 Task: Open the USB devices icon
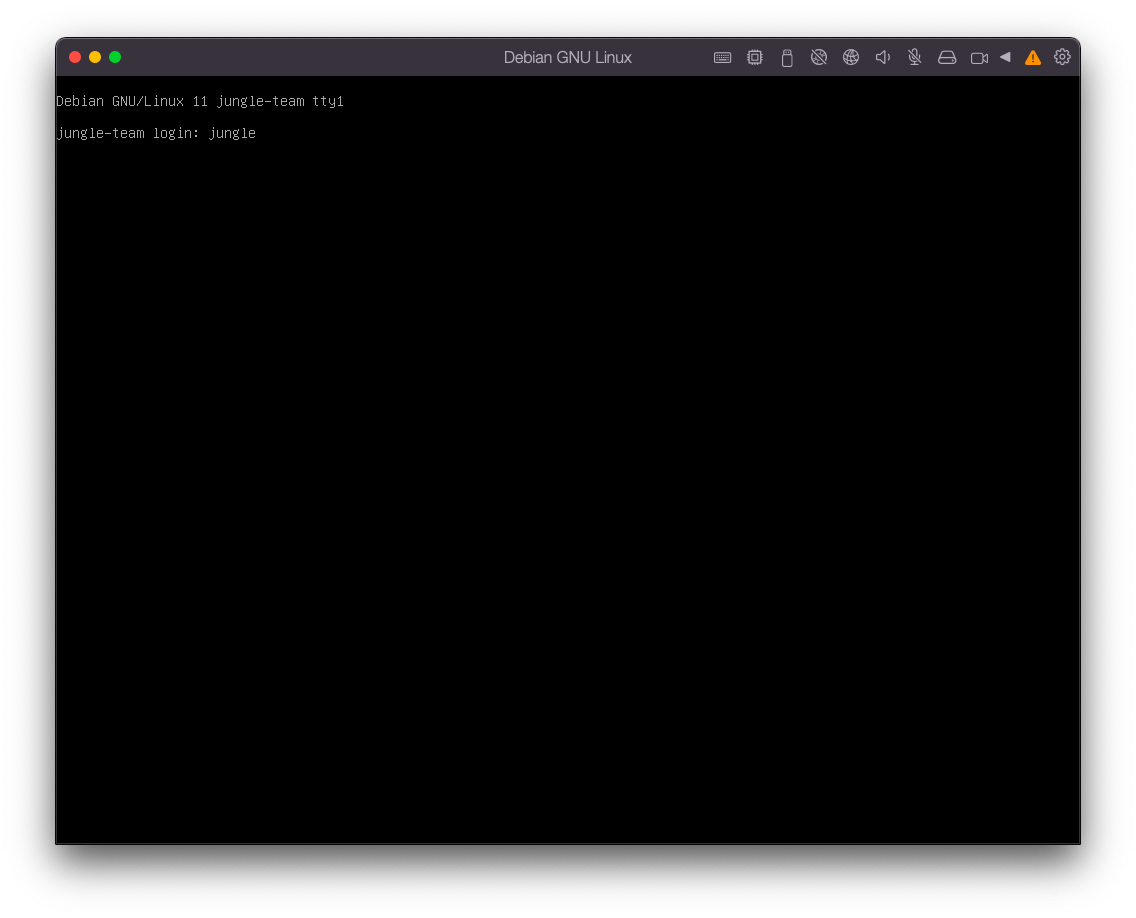(787, 58)
